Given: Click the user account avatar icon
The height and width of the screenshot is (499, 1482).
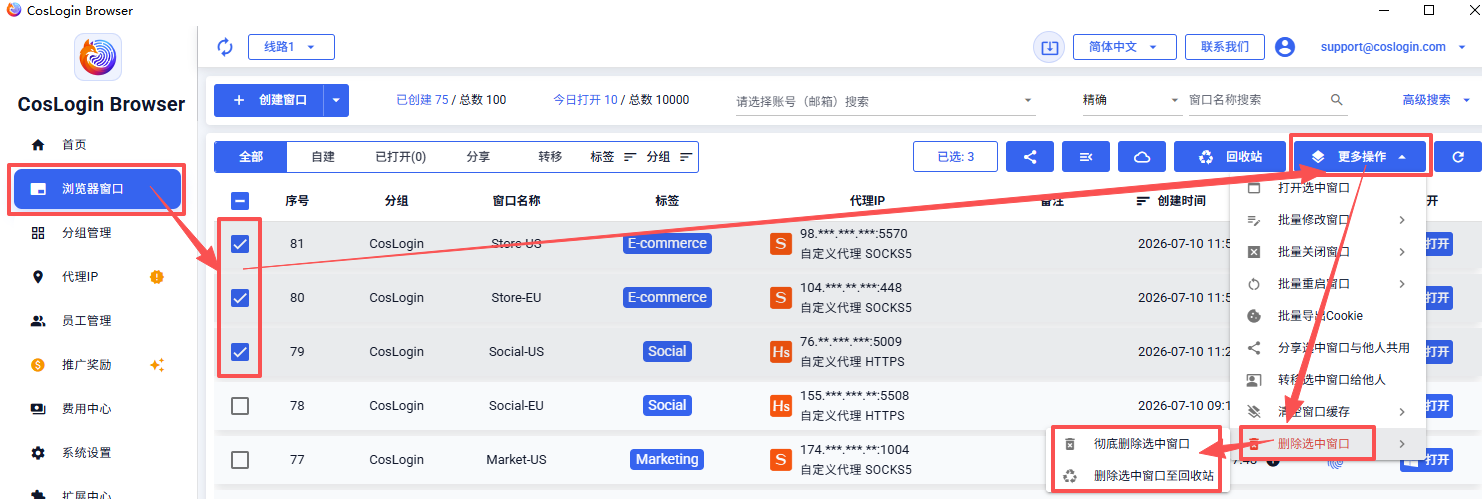Looking at the screenshot, I should 1285,47.
